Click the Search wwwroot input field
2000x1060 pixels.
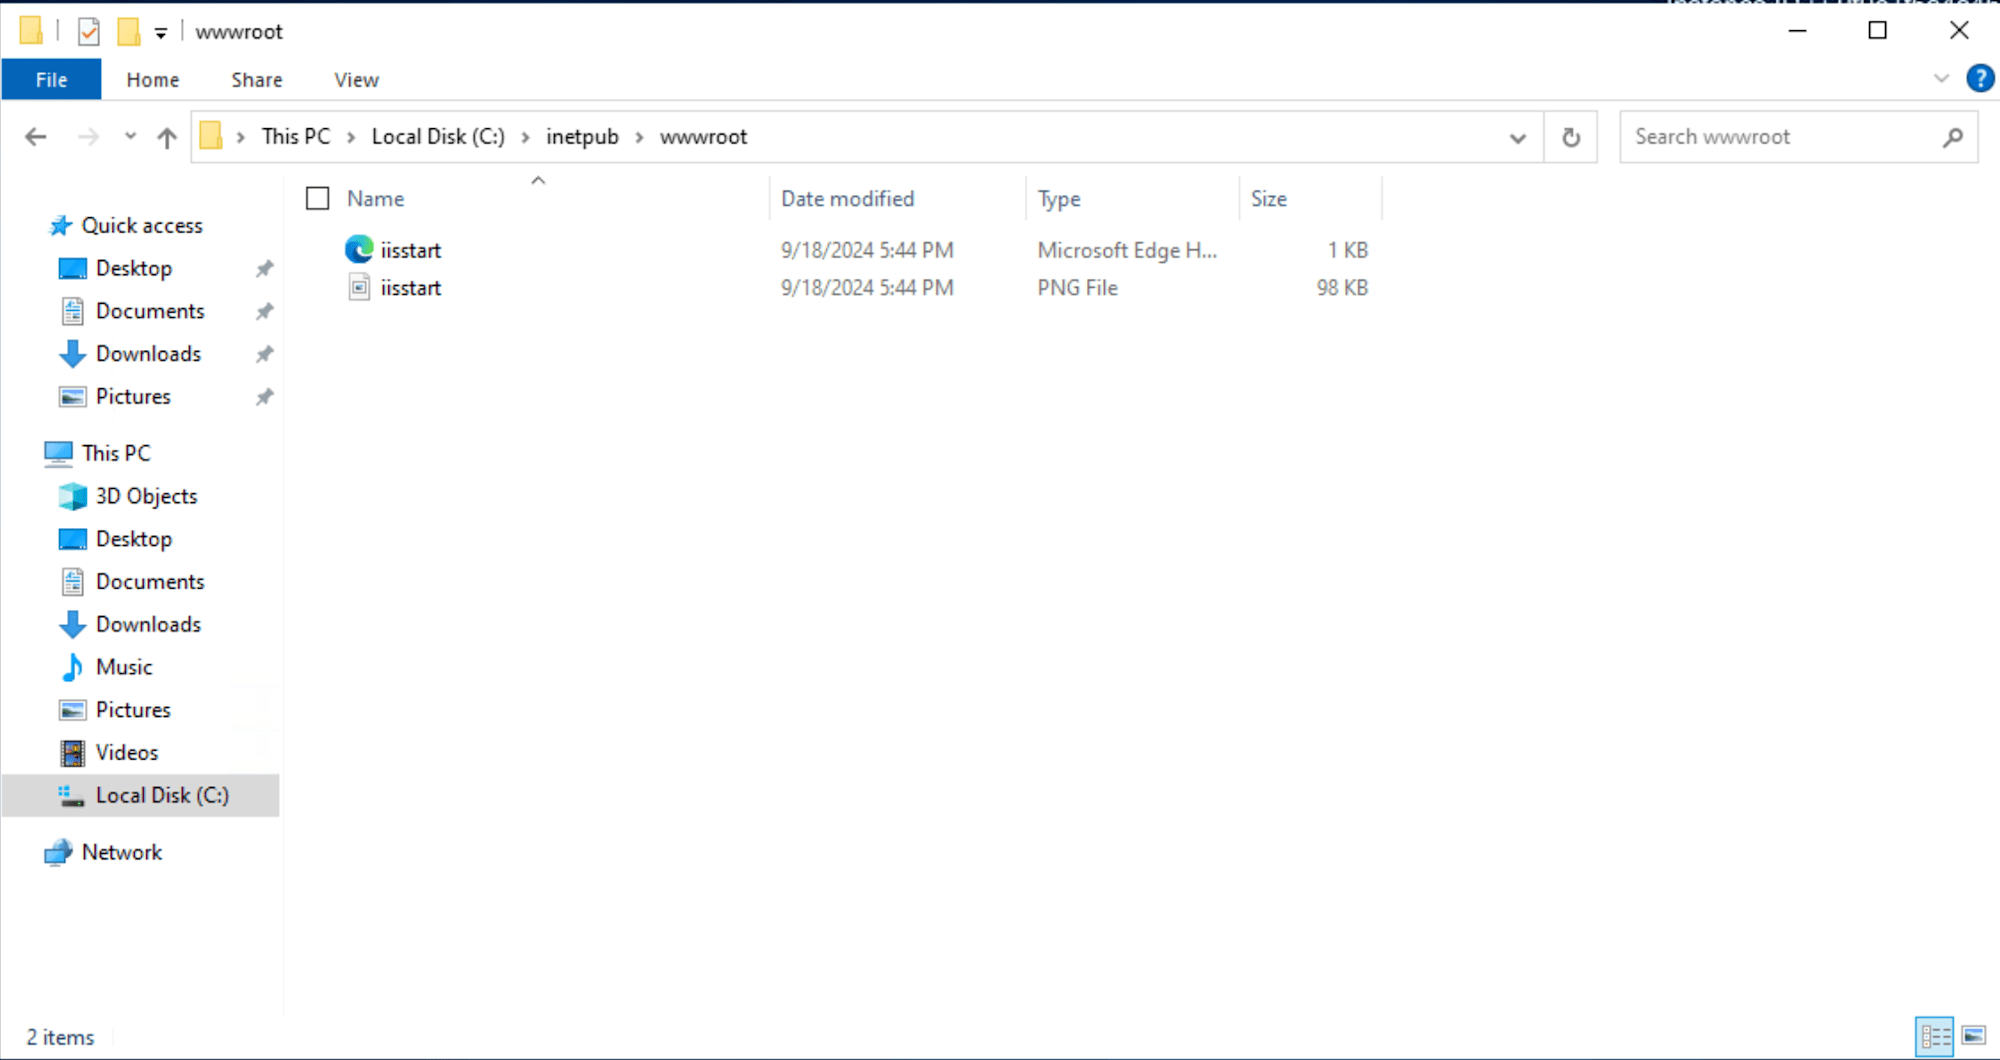(1780, 137)
